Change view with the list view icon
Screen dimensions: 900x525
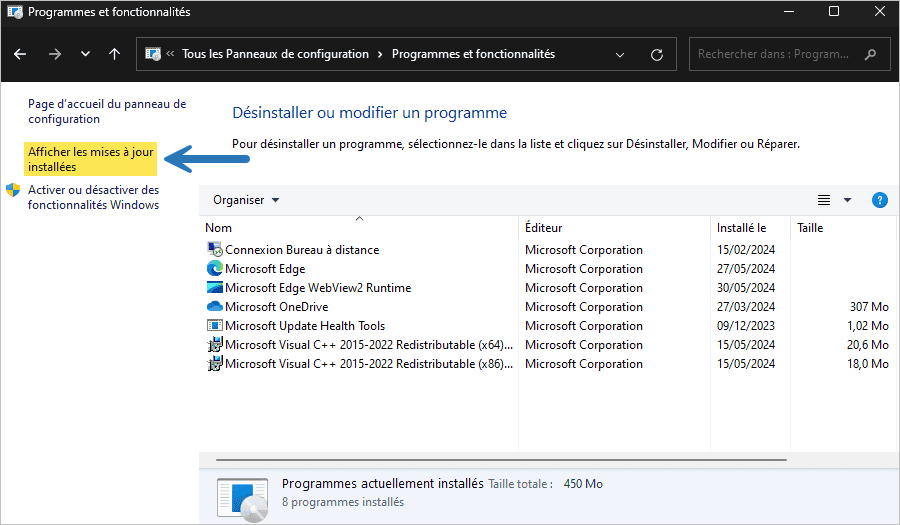point(824,200)
